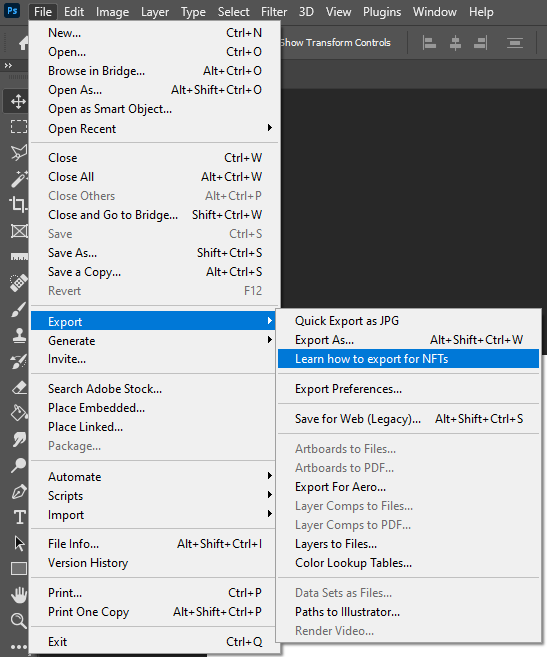Select the Frame tool

18,231
